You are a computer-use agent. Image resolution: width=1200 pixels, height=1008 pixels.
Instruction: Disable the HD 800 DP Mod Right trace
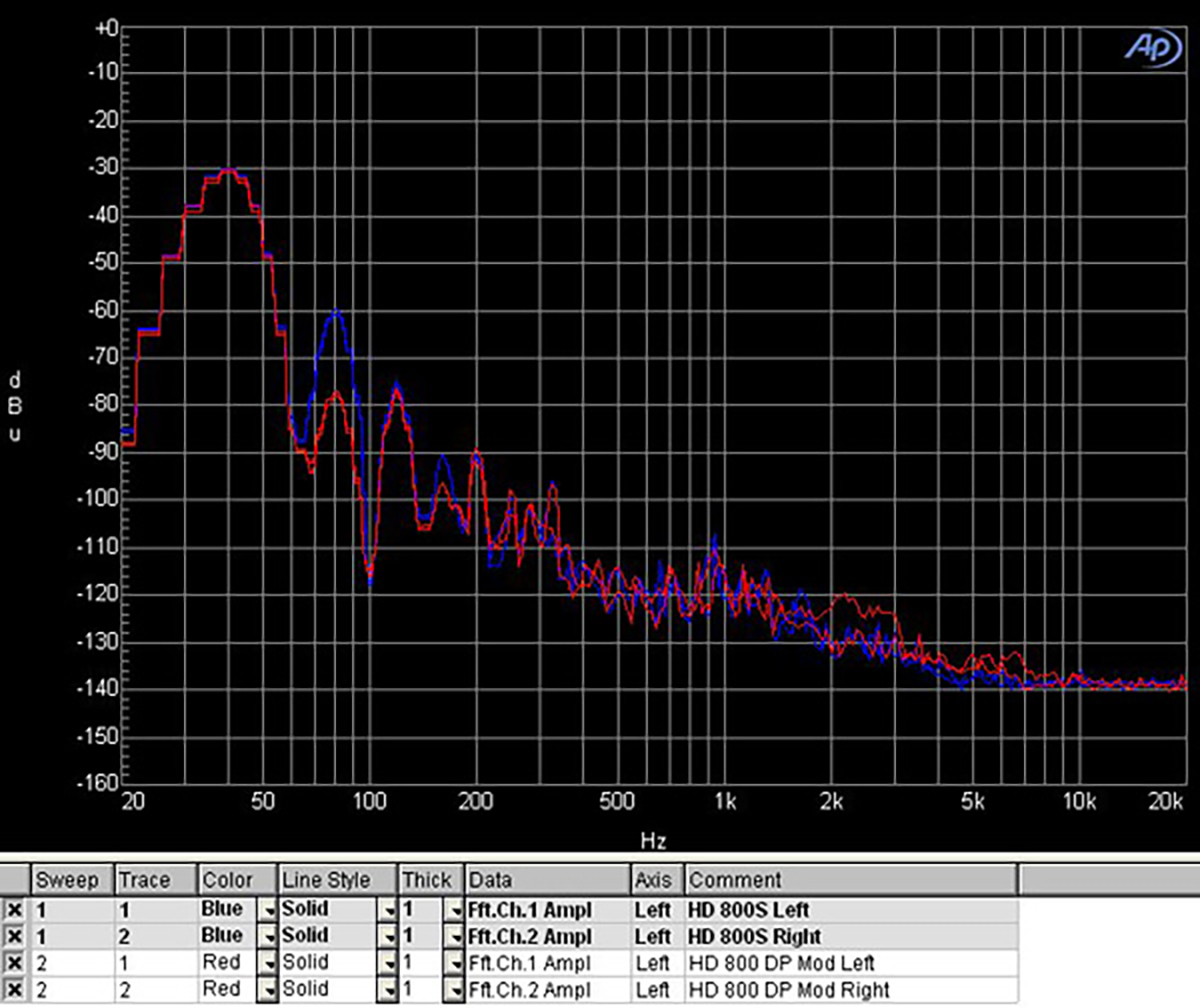[14, 990]
